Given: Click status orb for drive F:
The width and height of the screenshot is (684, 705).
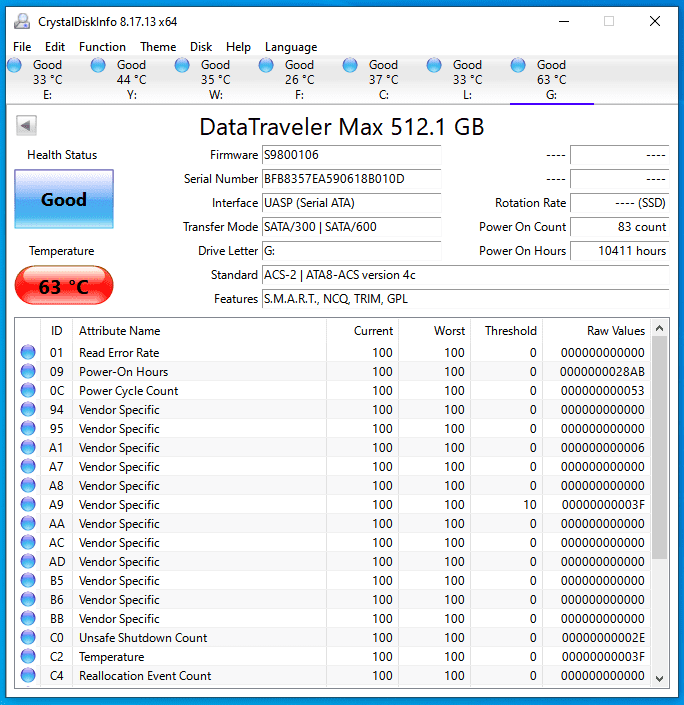Looking at the screenshot, I should pyautogui.click(x=266, y=65).
